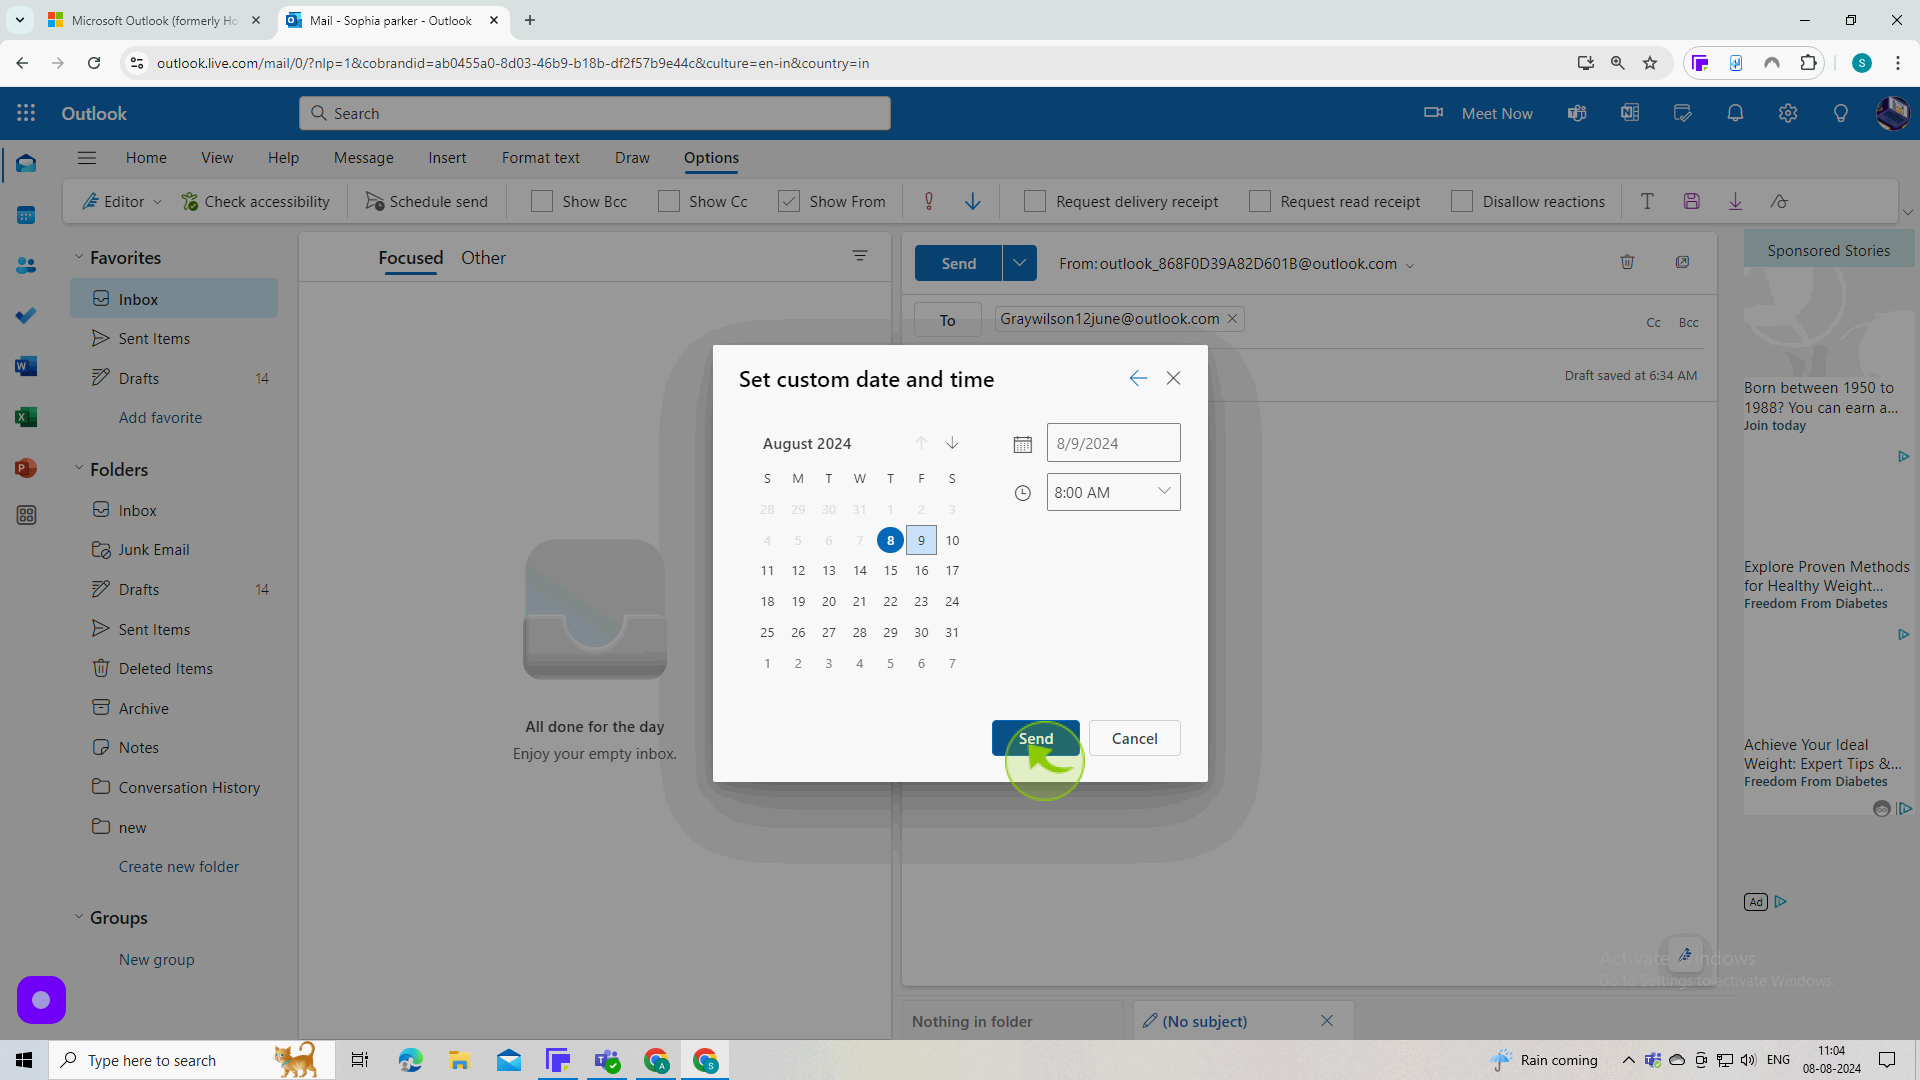Expand the send button dropdown arrow
This screenshot has height=1080, width=1920.
point(1021,262)
